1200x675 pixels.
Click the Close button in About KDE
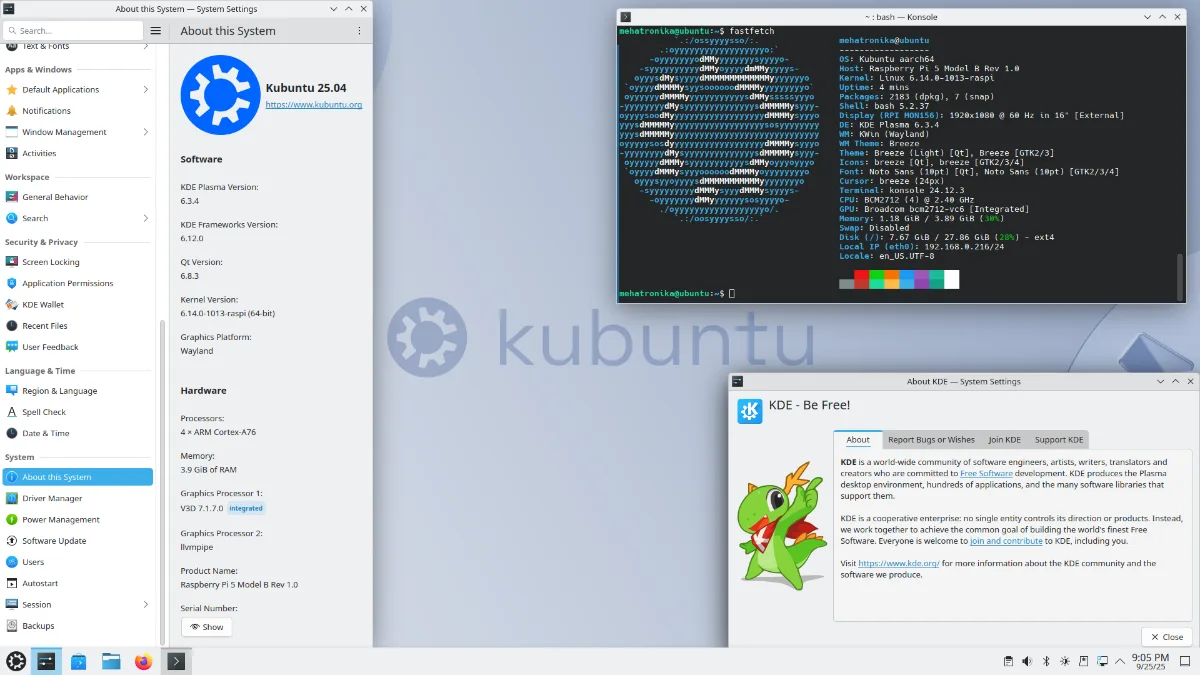pyautogui.click(x=1166, y=637)
